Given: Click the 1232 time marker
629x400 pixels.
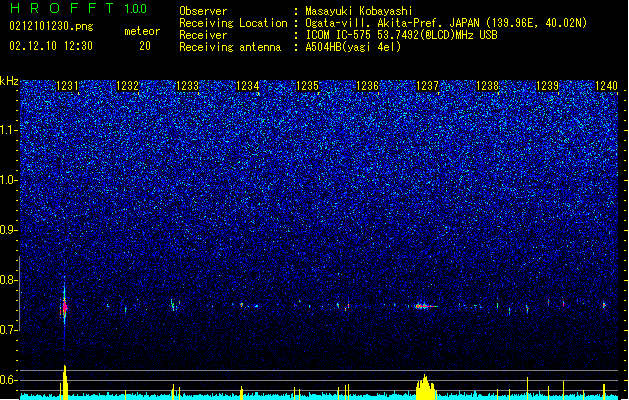Looking at the screenshot, I should coord(127,86).
